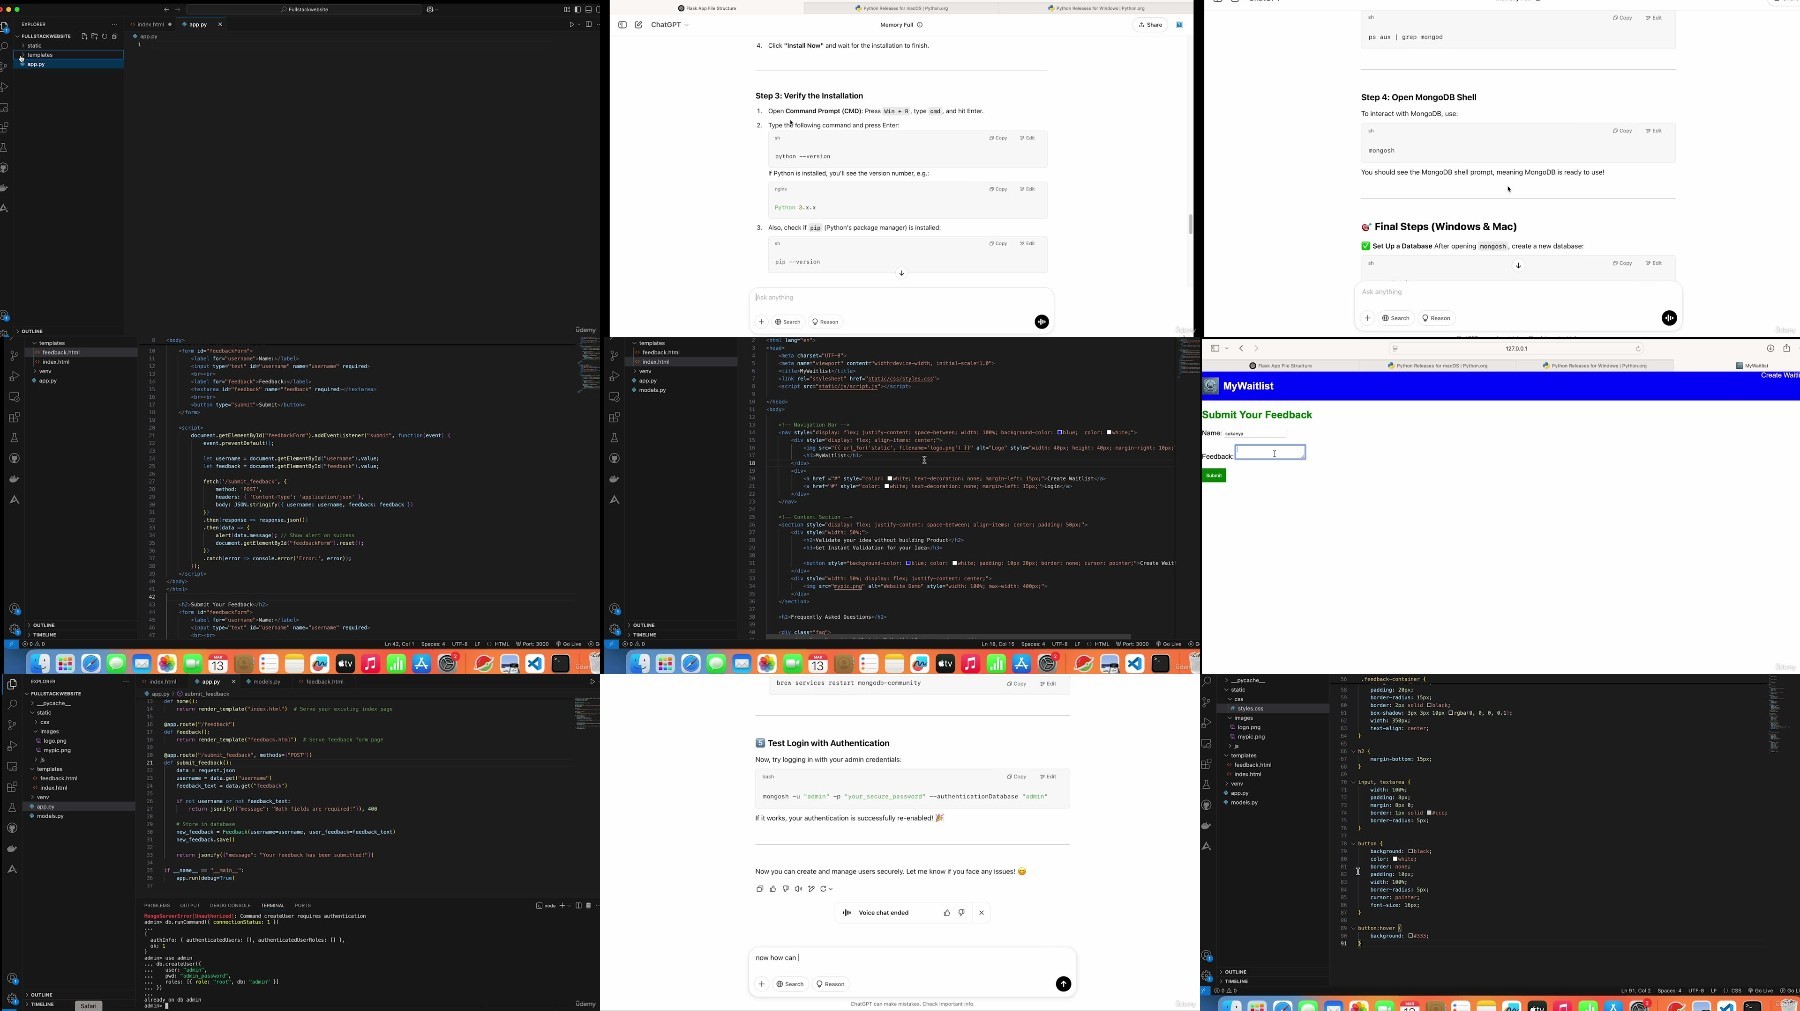
Task: Open ChatGPT model dropdown in Step 3 window
Action: [670, 25]
